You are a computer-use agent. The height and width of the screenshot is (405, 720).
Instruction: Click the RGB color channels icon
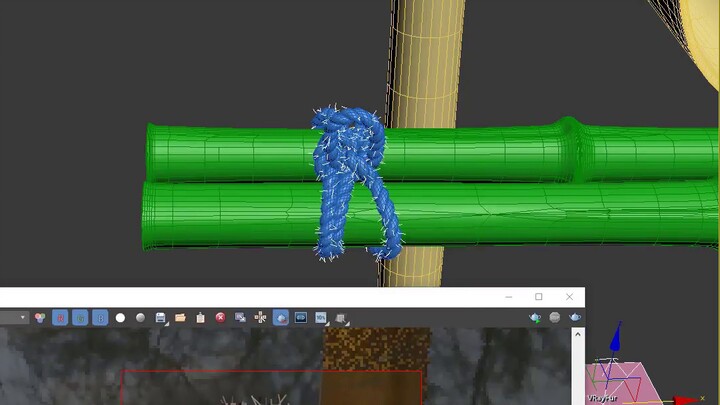40,318
